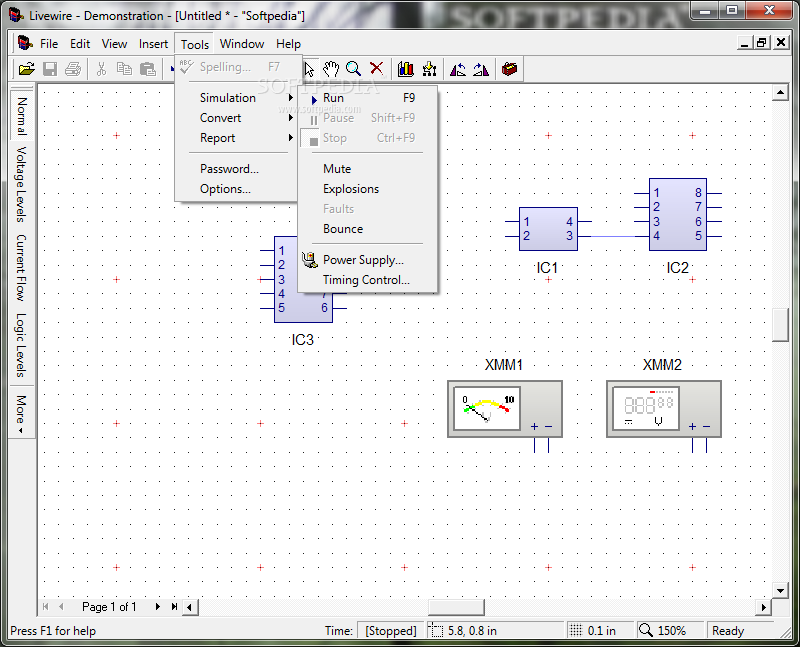Click the Explorer star toolbar icon
This screenshot has width=800, height=647.
(x=430, y=69)
